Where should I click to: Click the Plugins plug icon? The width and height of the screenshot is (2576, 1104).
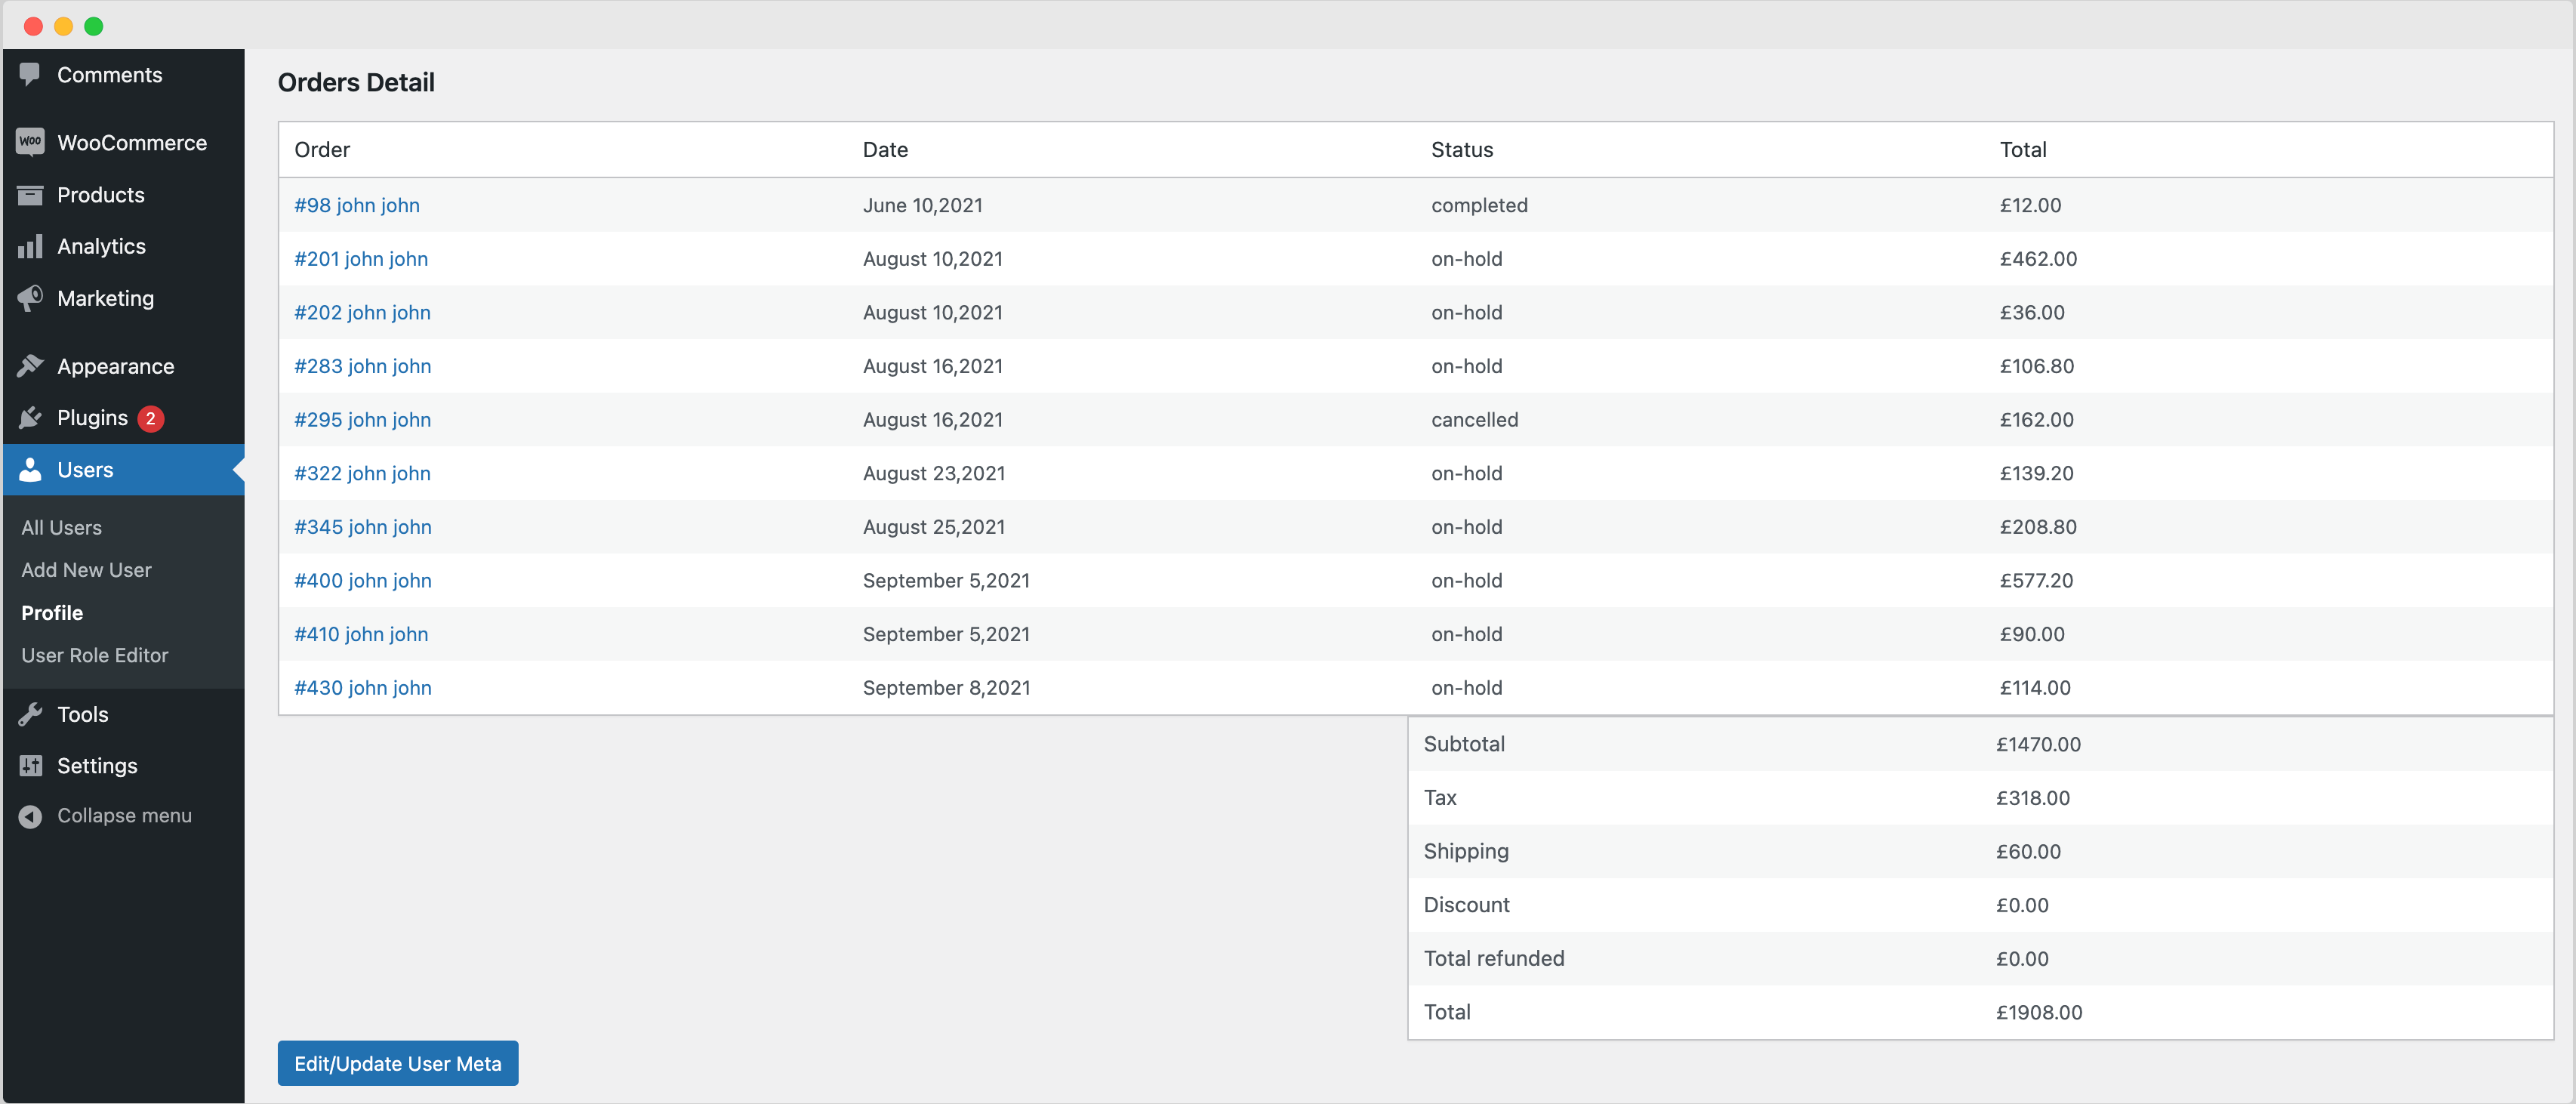tap(30, 418)
